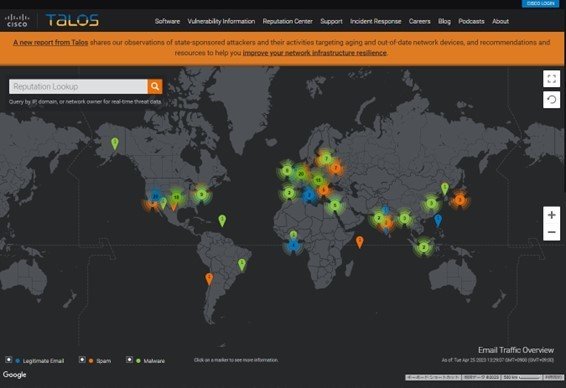
Task: Open the Cisco logo home link
Action: pos(17,21)
